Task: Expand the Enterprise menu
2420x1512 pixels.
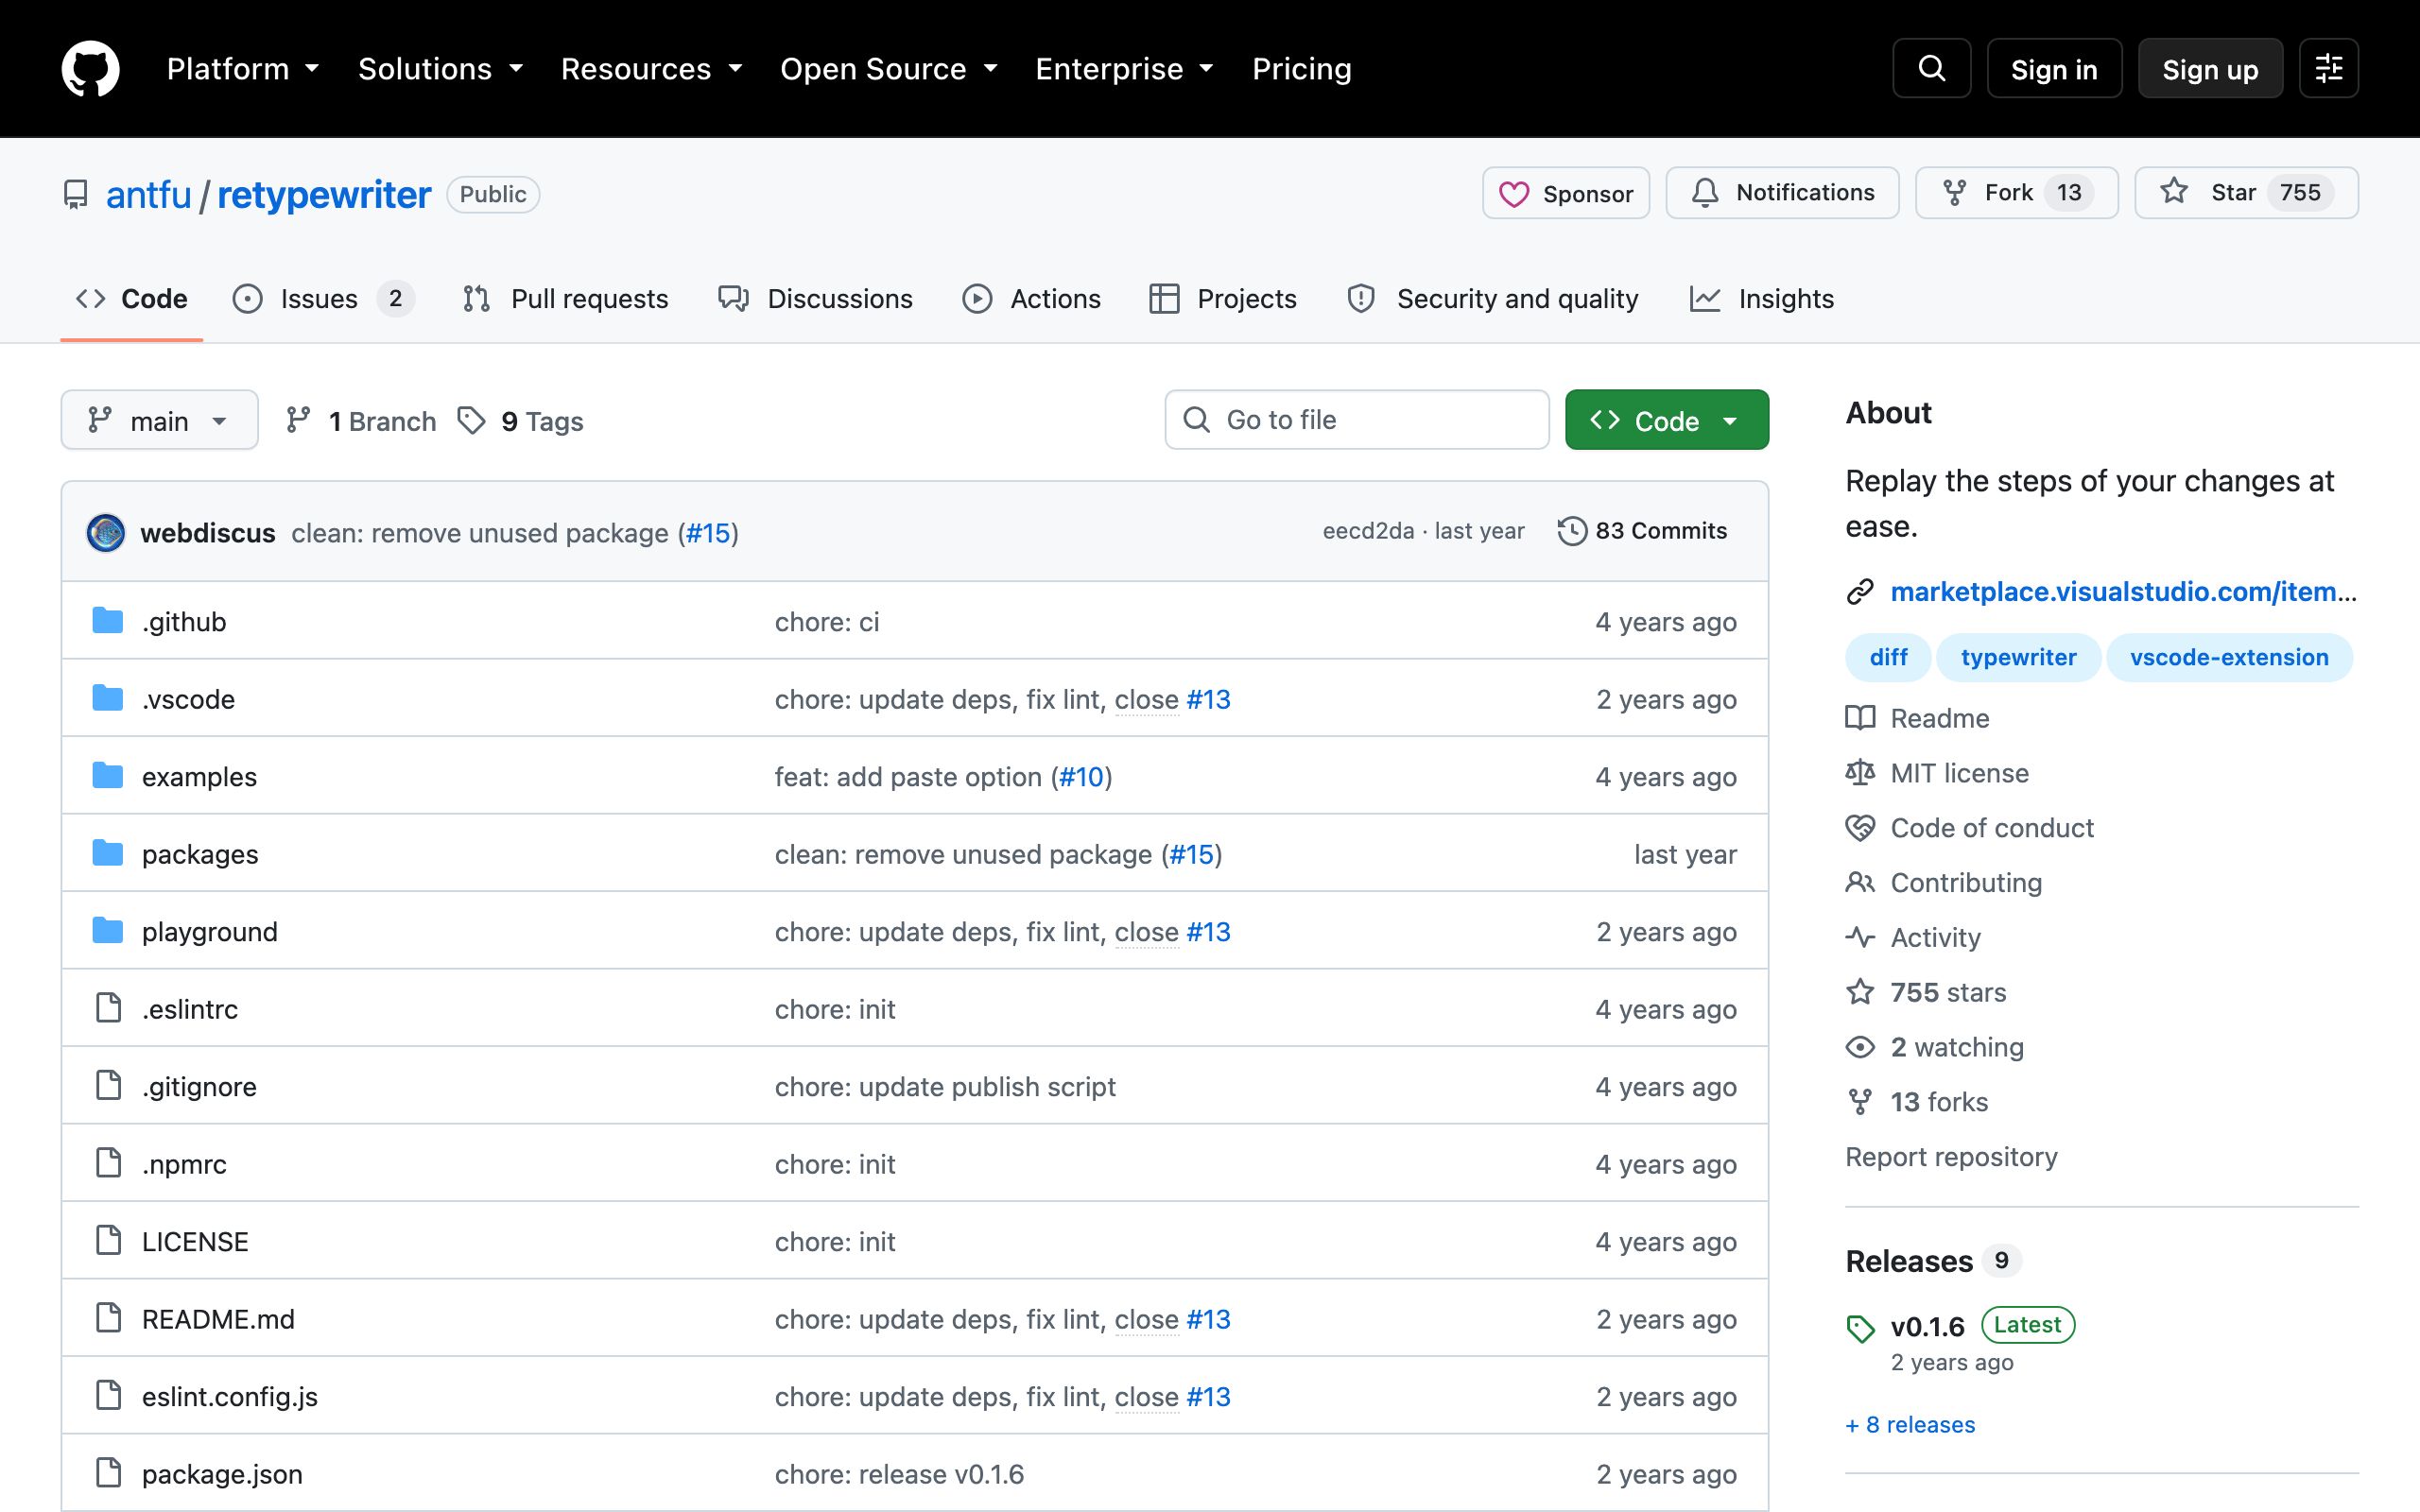Action: click(1124, 69)
